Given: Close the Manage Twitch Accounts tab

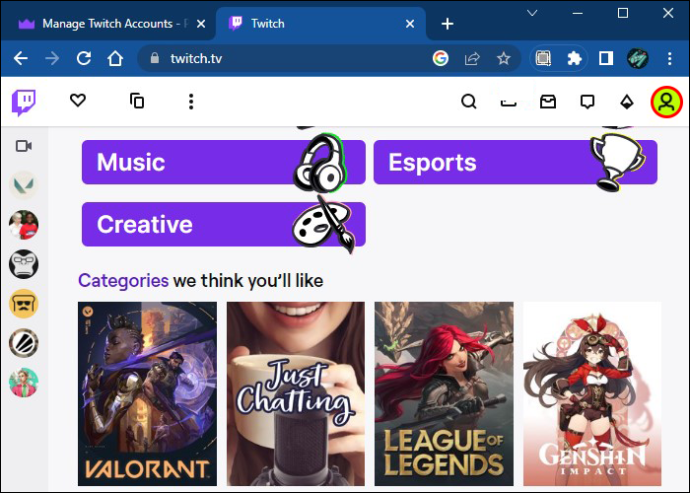Looking at the screenshot, I should [201, 24].
